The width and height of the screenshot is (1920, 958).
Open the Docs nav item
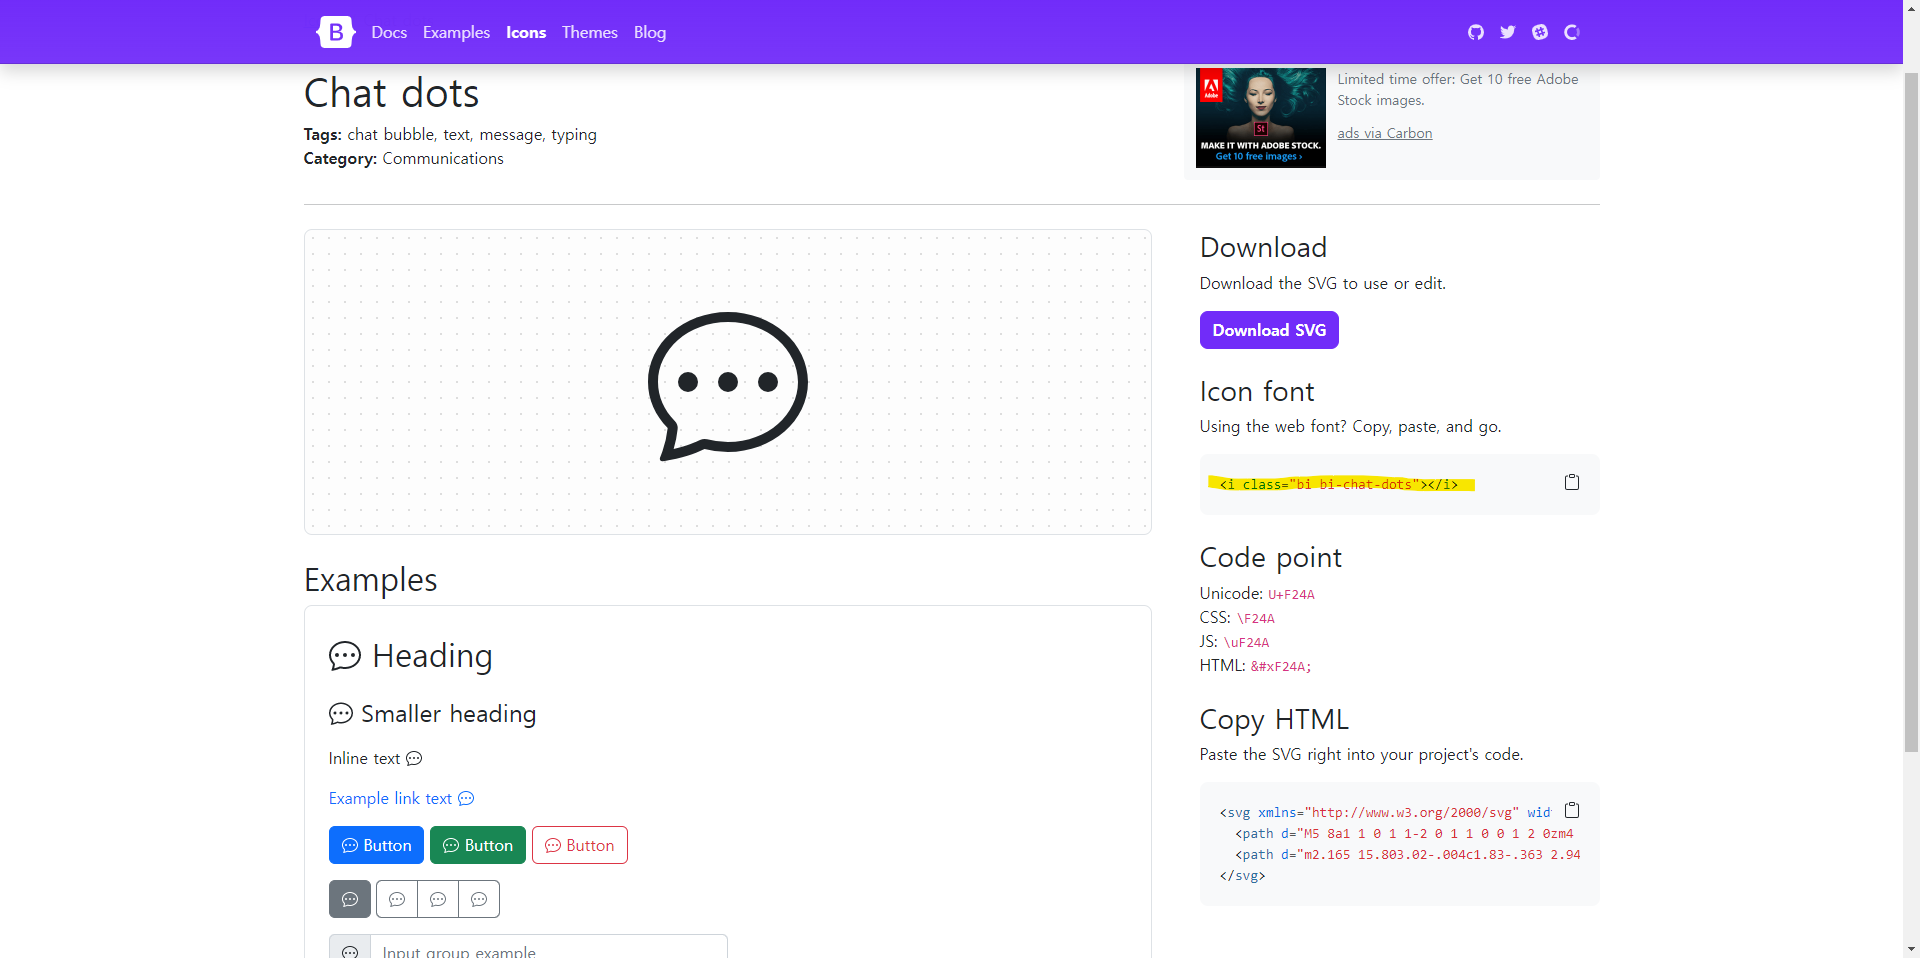pyautogui.click(x=388, y=32)
